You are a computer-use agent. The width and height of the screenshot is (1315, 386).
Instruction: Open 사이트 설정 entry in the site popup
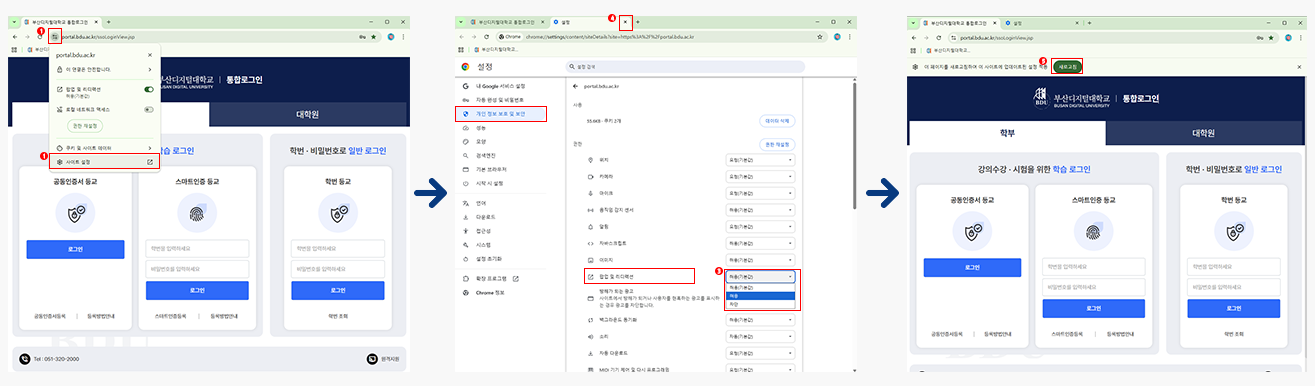(104, 161)
